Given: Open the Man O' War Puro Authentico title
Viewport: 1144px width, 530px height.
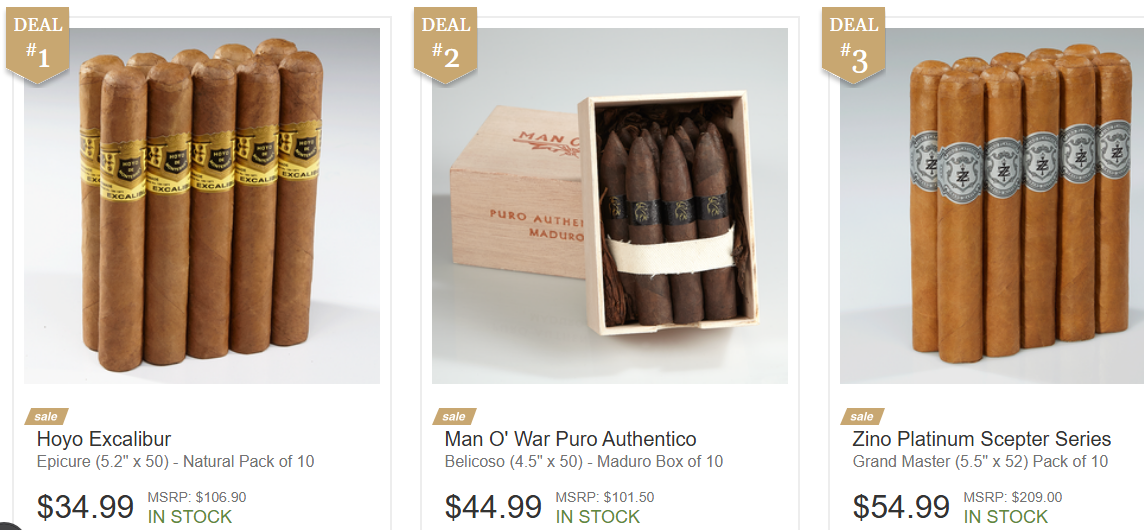Looking at the screenshot, I should pos(571,439).
